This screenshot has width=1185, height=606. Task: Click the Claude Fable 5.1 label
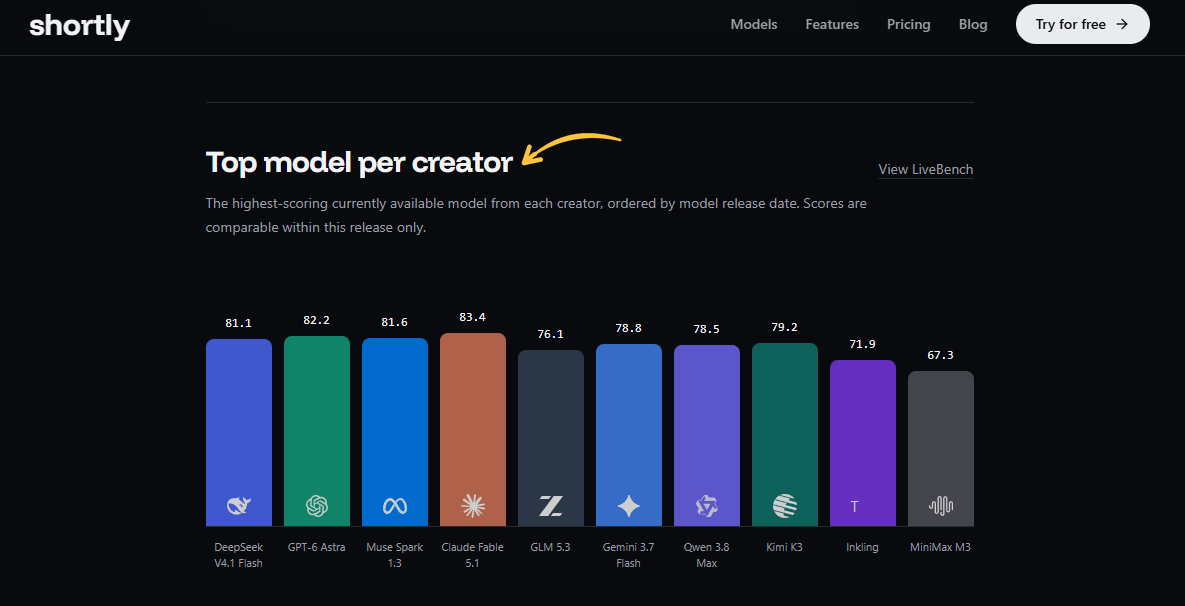point(472,555)
